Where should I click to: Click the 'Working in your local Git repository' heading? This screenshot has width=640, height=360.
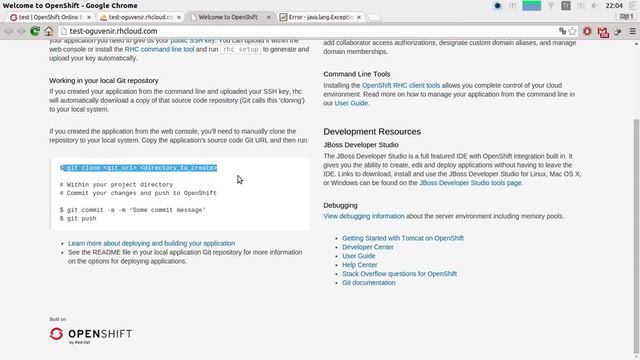pyautogui.click(x=104, y=81)
